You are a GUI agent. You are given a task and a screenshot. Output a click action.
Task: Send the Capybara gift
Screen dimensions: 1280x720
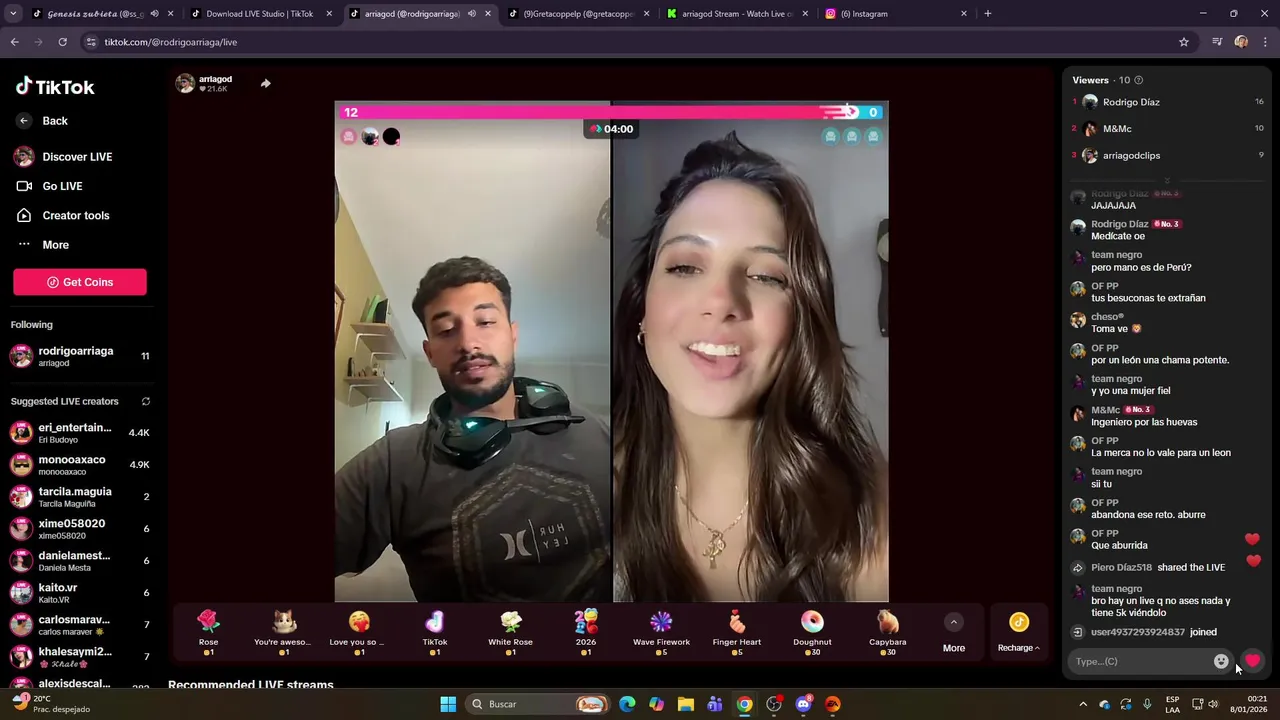click(888, 632)
